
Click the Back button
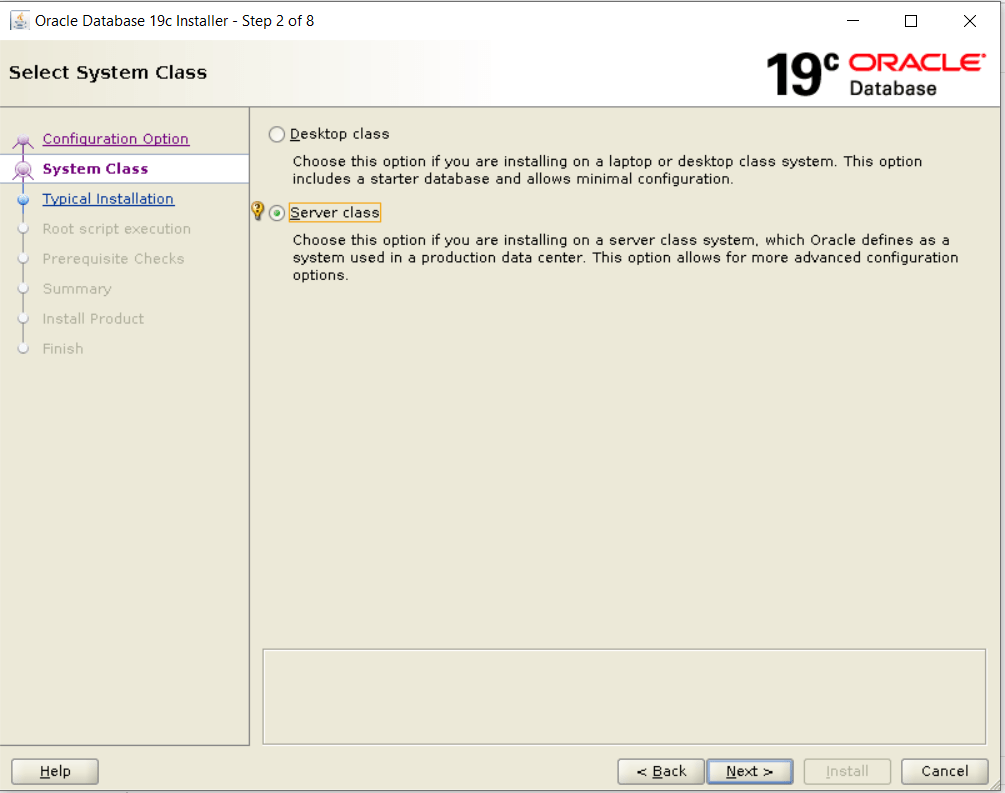(x=661, y=771)
